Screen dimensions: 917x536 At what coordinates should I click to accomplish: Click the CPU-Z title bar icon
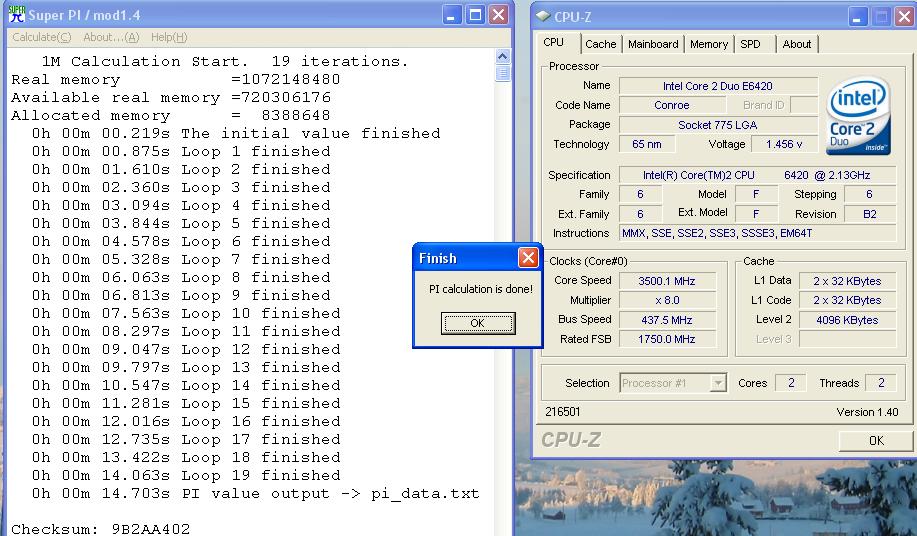pyautogui.click(x=543, y=16)
